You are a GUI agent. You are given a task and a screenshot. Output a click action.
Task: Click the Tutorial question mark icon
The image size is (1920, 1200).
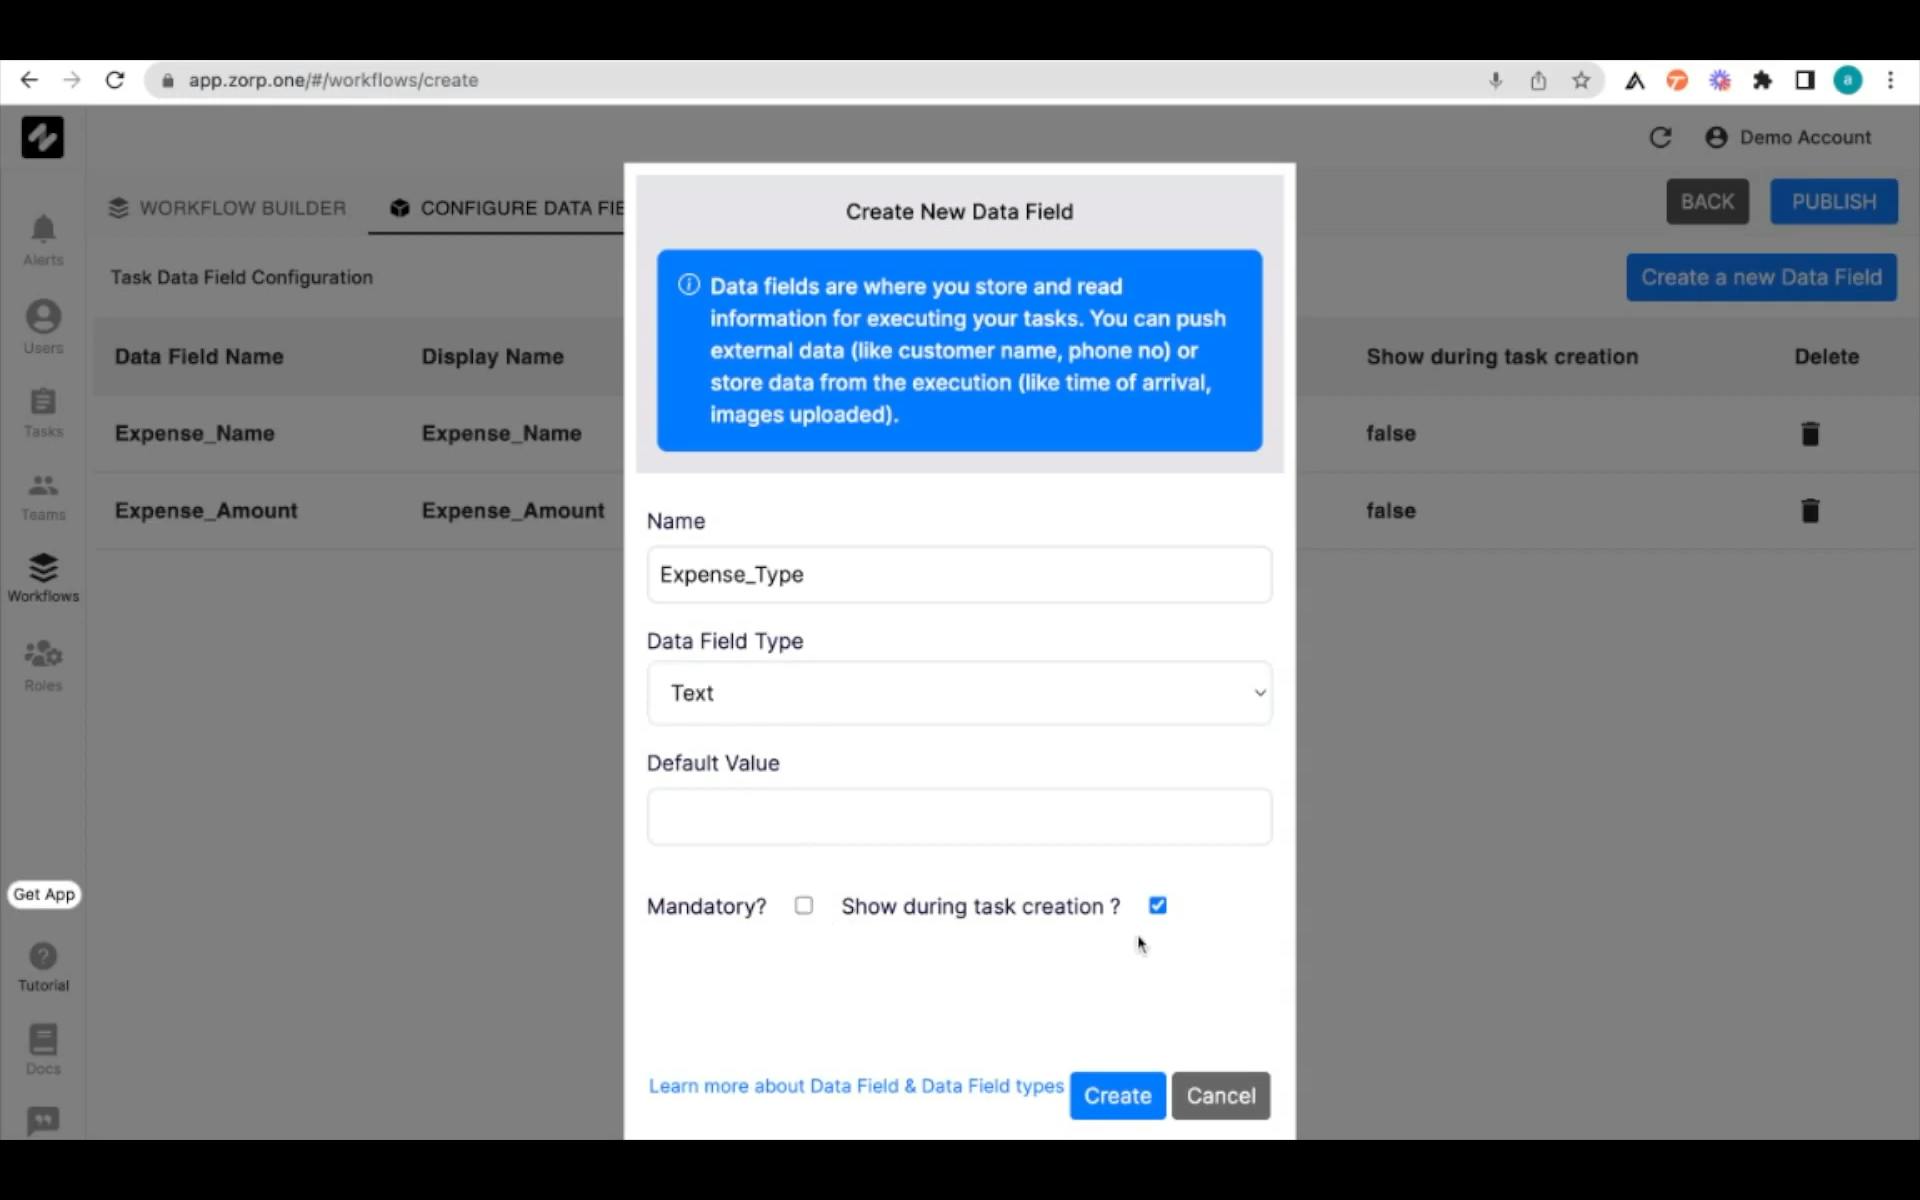click(43, 956)
